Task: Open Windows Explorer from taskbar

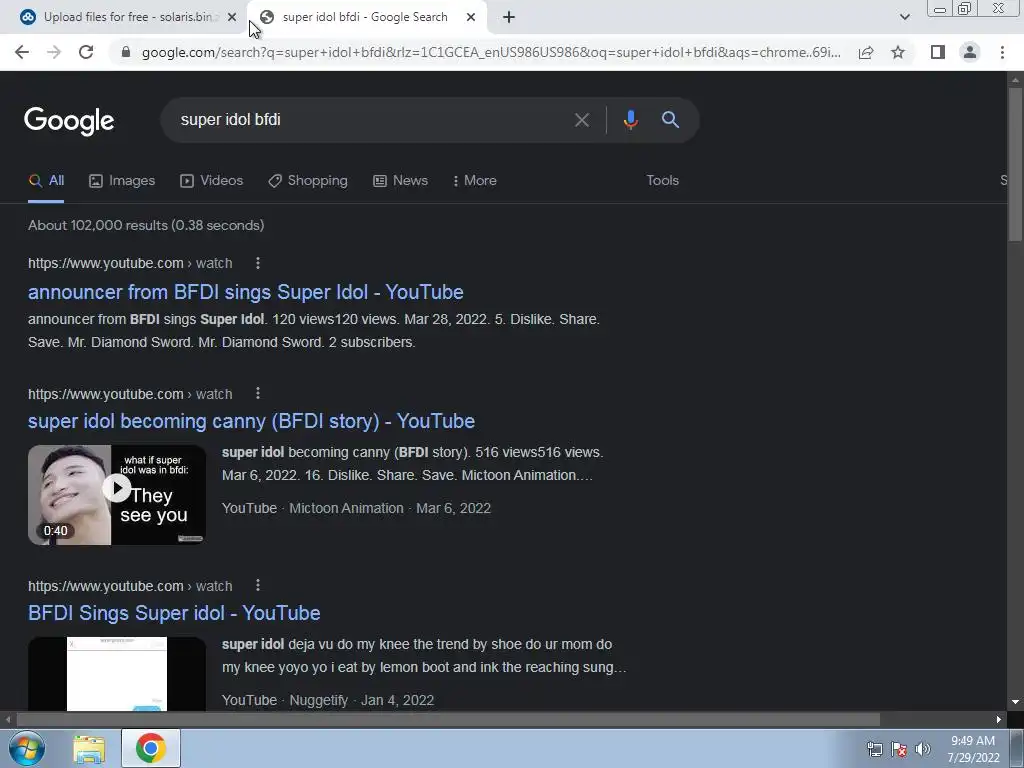Action: tap(89, 749)
